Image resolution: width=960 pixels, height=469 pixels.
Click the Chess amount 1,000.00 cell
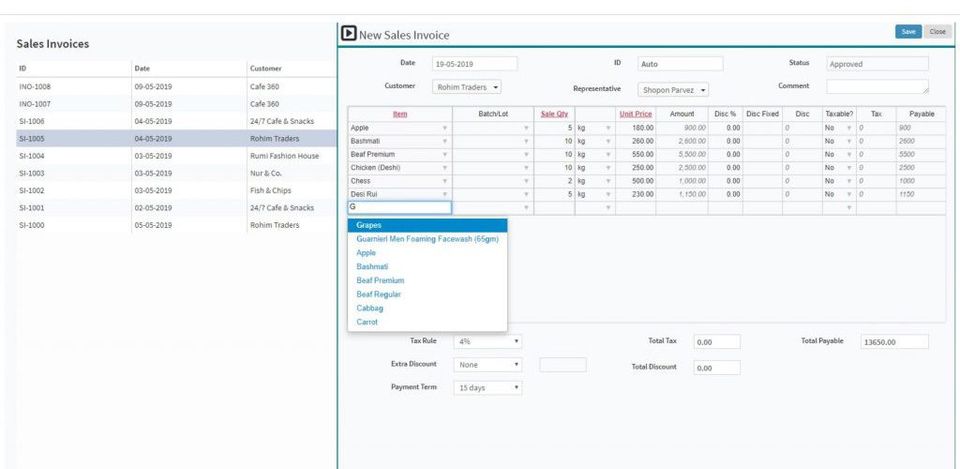coord(682,181)
